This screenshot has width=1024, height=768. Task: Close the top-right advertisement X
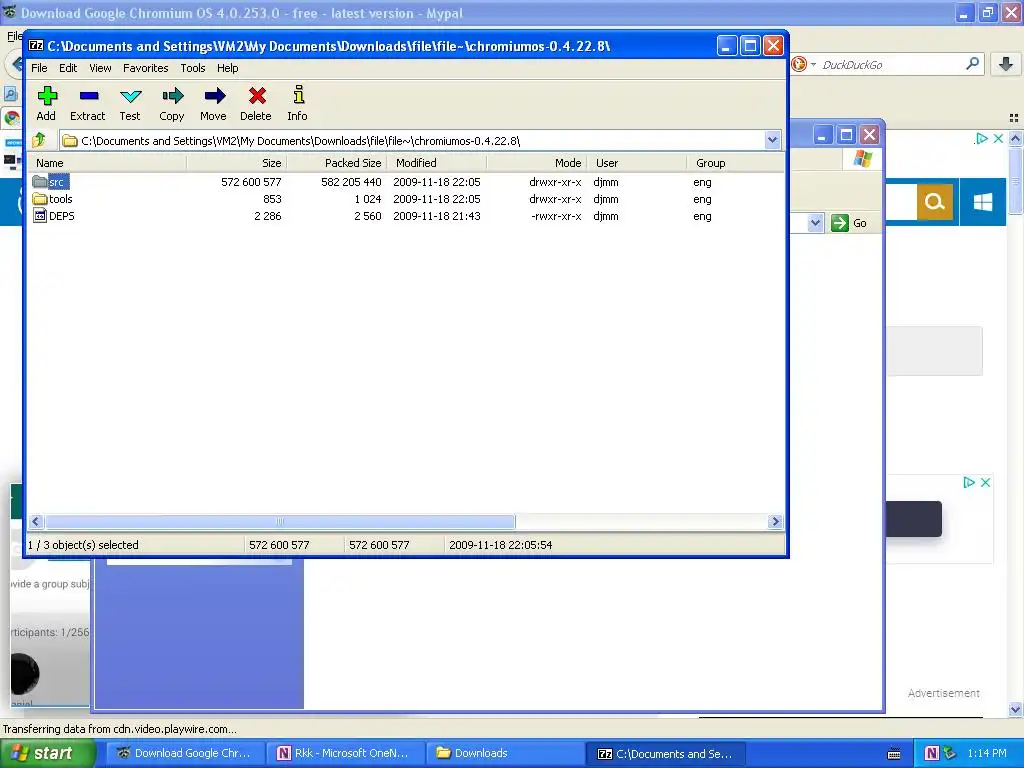998,138
